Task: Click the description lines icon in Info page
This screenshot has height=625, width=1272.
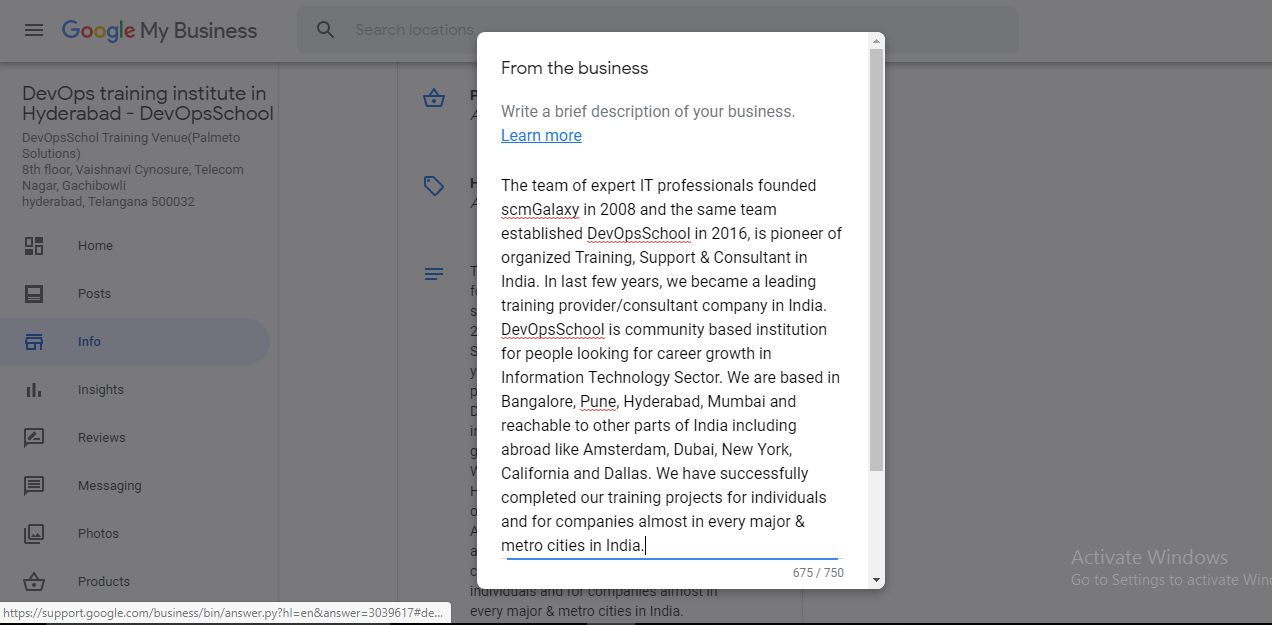Action: point(434,274)
